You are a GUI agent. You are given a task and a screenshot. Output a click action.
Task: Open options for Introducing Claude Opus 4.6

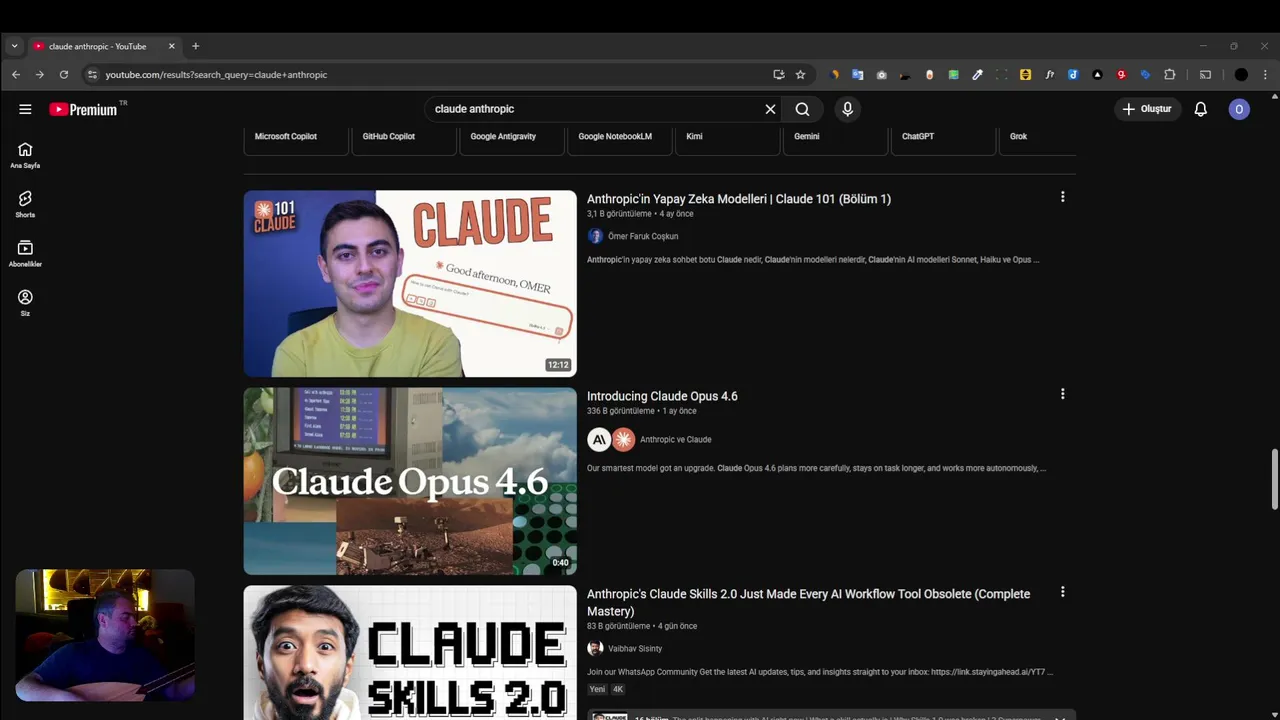1062,394
